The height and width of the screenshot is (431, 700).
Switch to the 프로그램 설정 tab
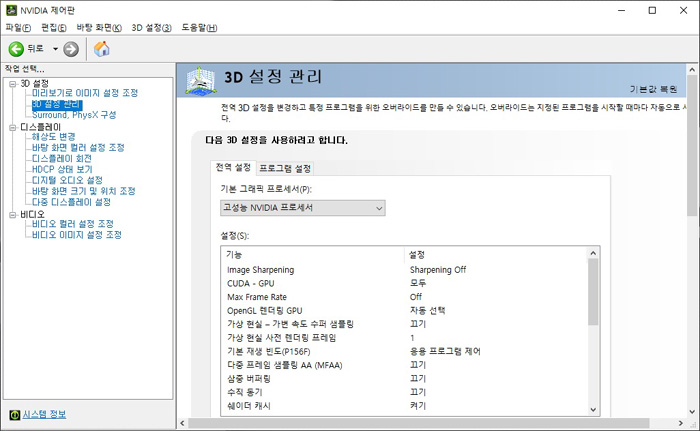[x=285, y=168]
